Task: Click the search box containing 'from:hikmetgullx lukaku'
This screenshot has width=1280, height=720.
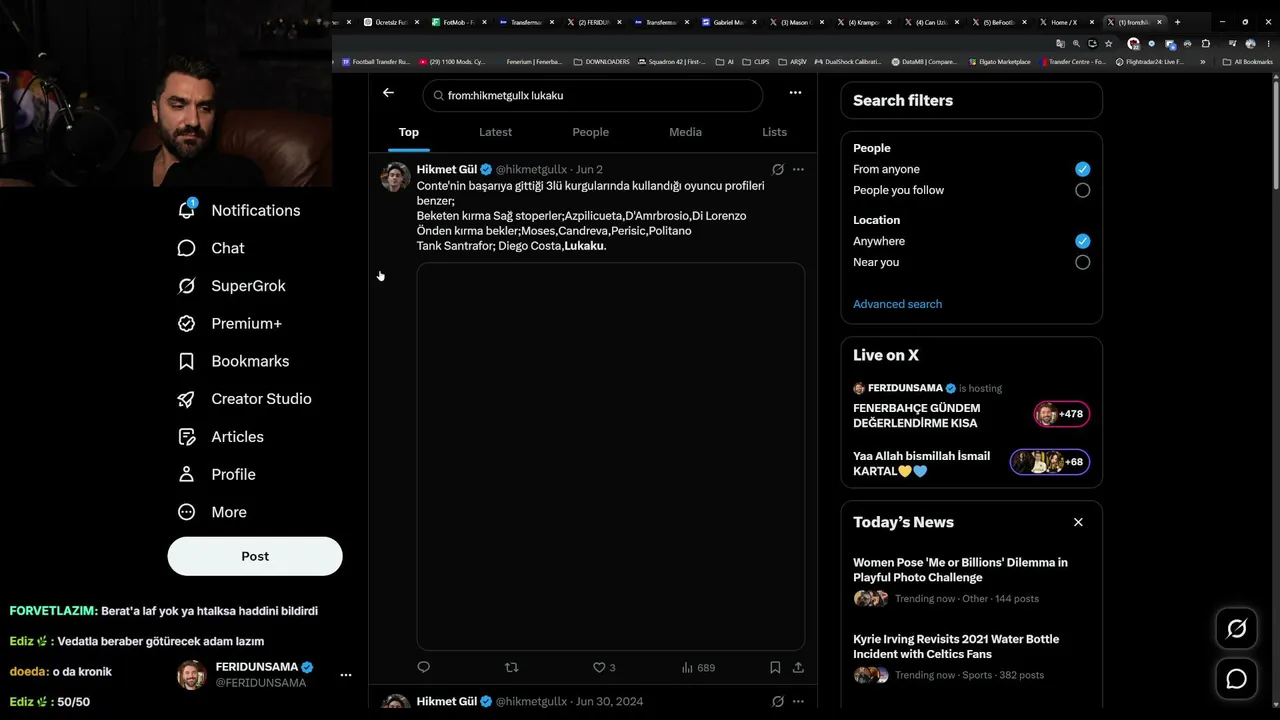Action: pyautogui.click(x=593, y=95)
